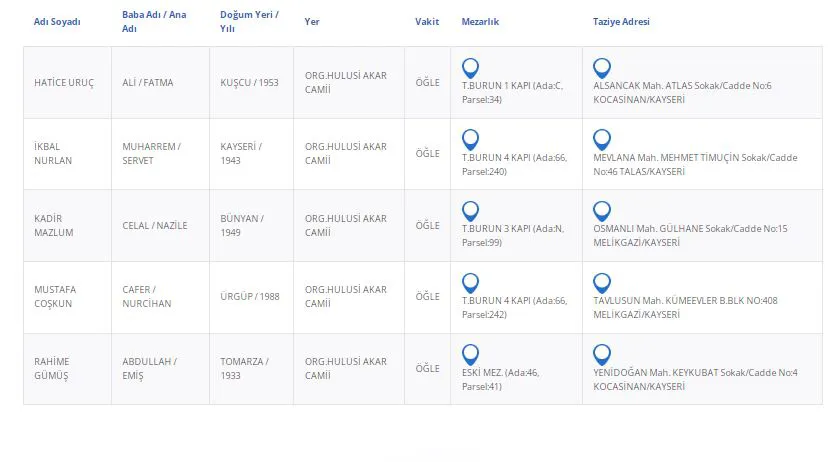Click the Vakit column header
The width and height of the screenshot is (837, 462).
point(427,21)
